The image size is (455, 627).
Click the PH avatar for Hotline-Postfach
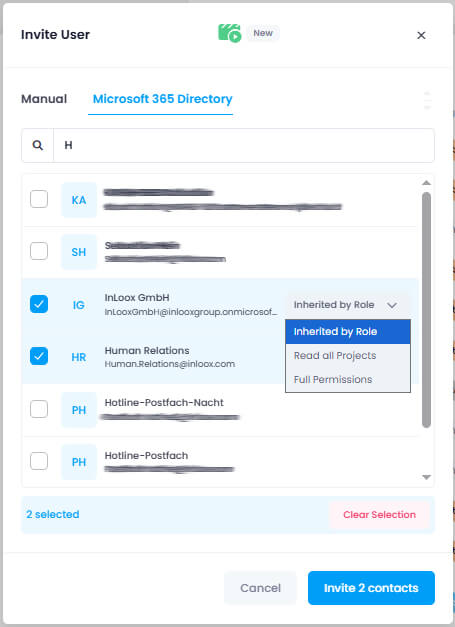[x=79, y=462]
